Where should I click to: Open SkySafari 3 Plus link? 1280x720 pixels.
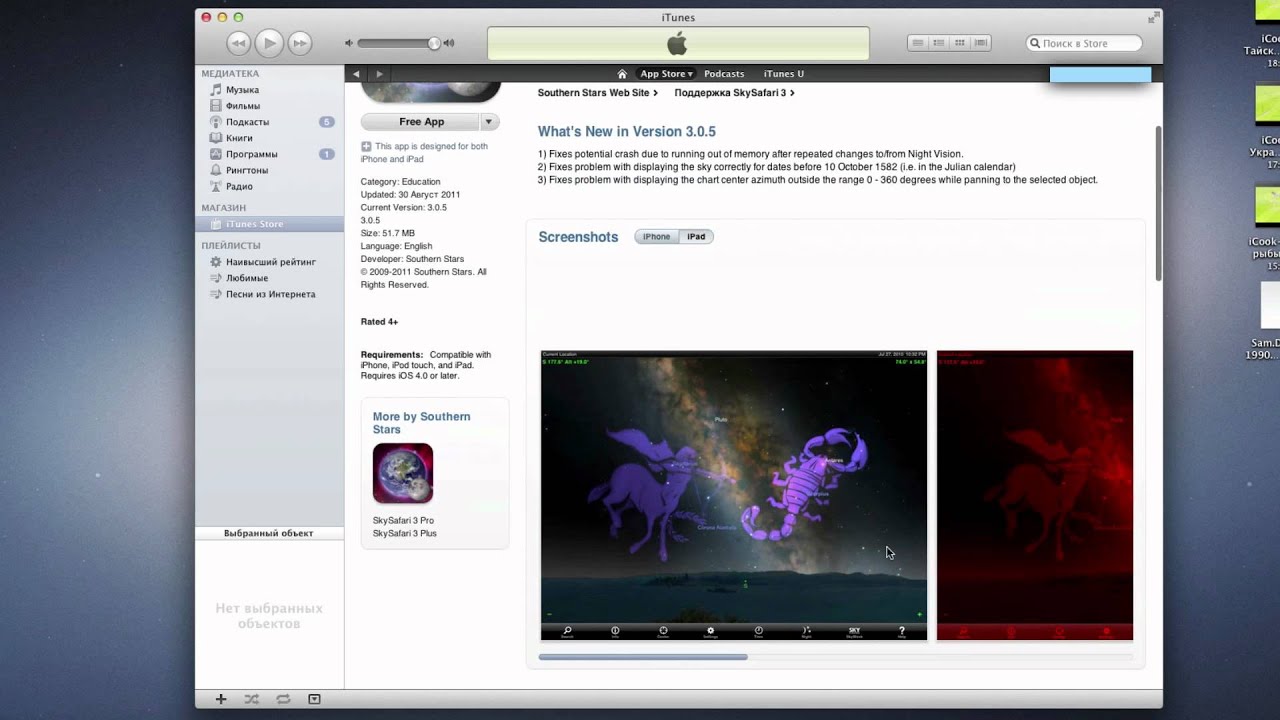point(404,534)
